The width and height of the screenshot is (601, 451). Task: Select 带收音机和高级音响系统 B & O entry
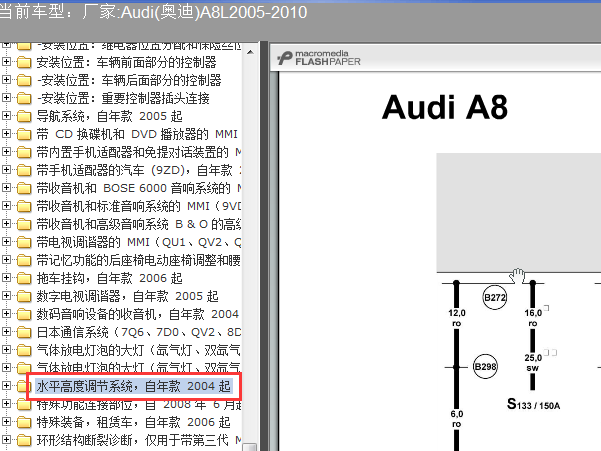(139, 224)
